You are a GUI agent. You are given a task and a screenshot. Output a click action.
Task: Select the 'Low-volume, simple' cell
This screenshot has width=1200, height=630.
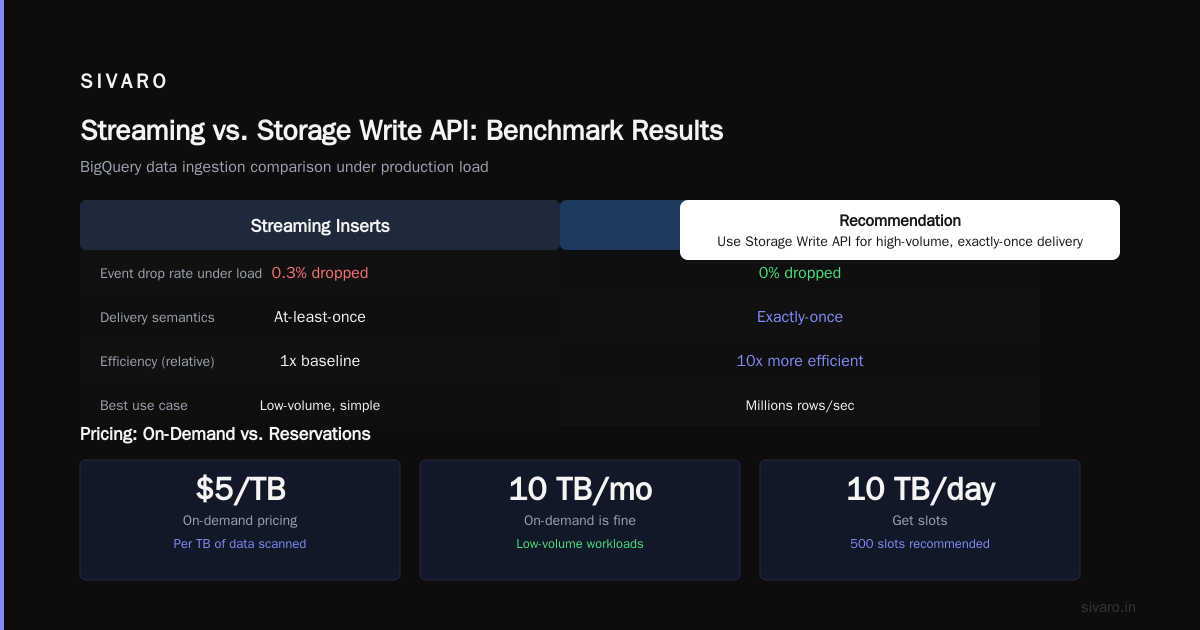[x=320, y=405]
